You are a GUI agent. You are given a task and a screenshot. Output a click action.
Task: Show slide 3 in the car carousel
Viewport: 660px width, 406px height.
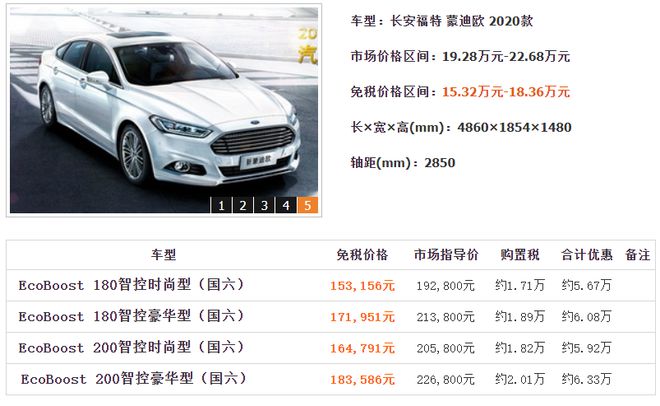coord(264,205)
